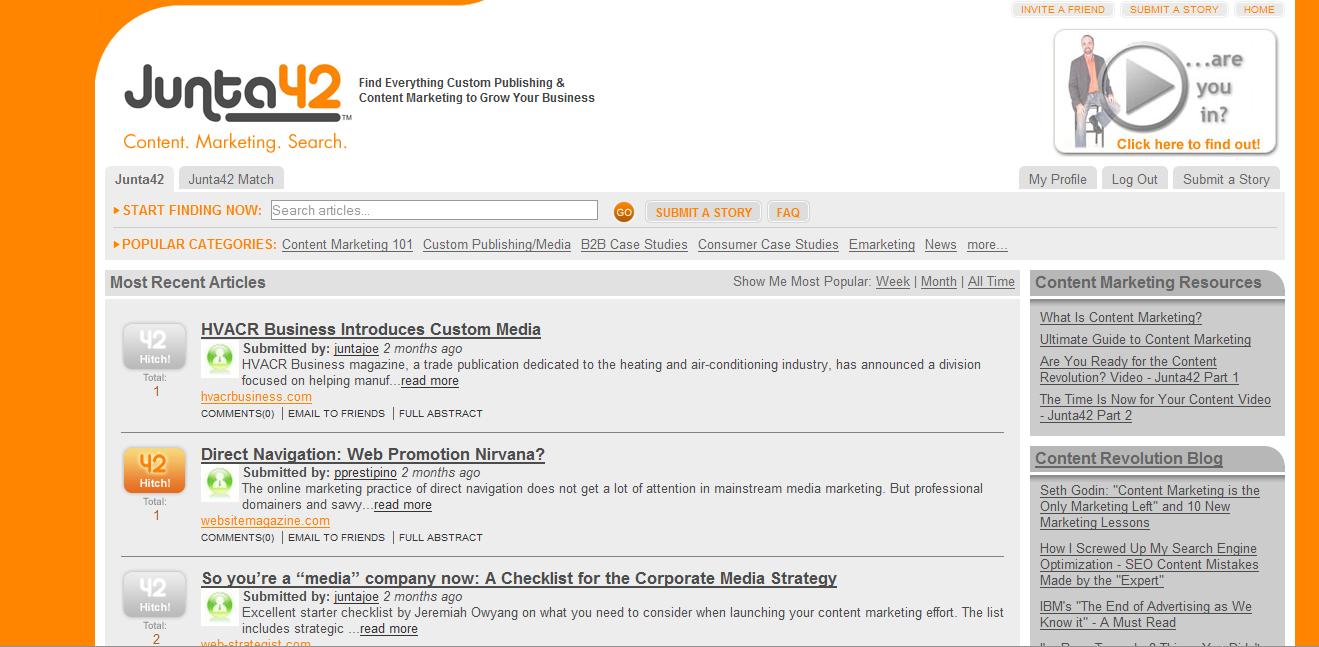Click the 42 Hitch! icon for Corporate Media Strategy article
This screenshot has height=647, width=1319.
click(155, 595)
